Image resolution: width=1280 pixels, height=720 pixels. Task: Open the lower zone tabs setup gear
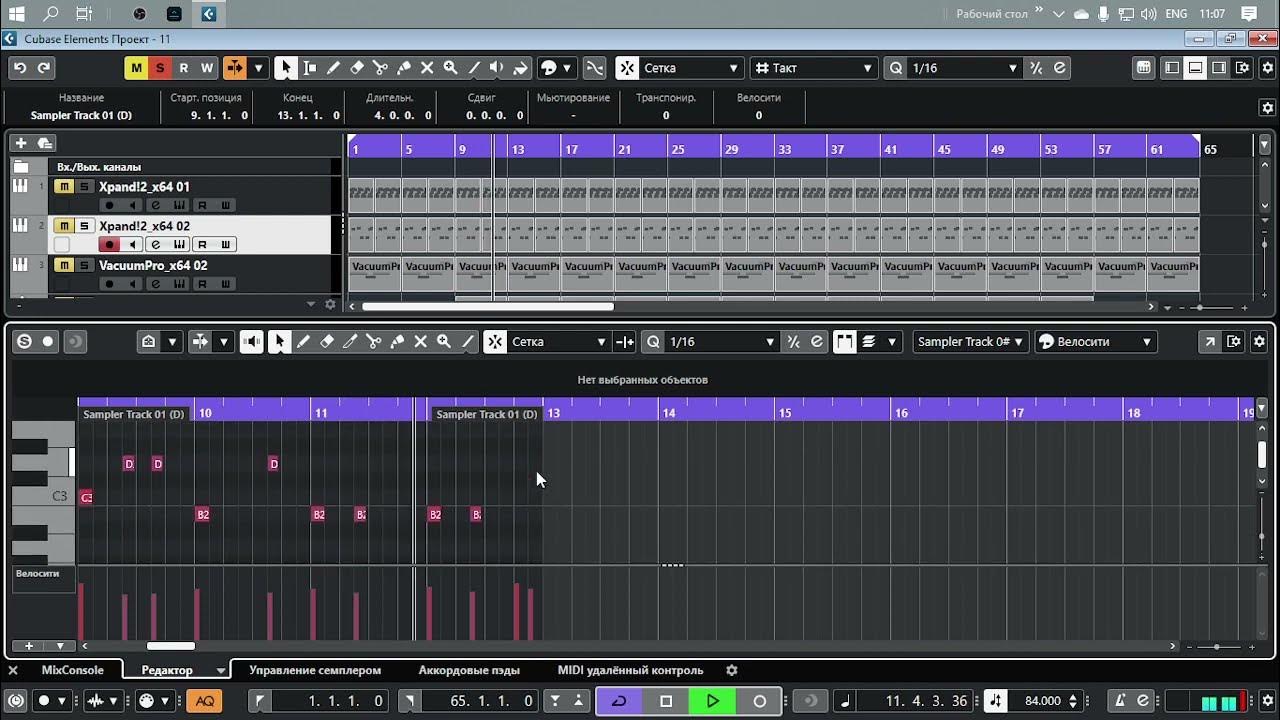pyautogui.click(x=731, y=670)
